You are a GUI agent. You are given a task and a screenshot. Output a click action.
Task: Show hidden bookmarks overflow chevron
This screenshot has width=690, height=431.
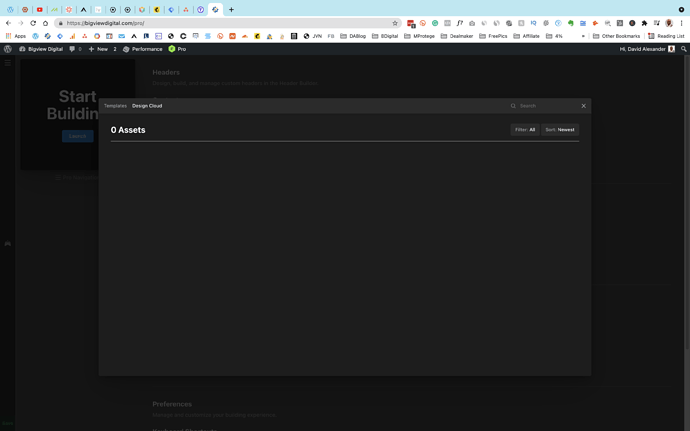point(583,36)
